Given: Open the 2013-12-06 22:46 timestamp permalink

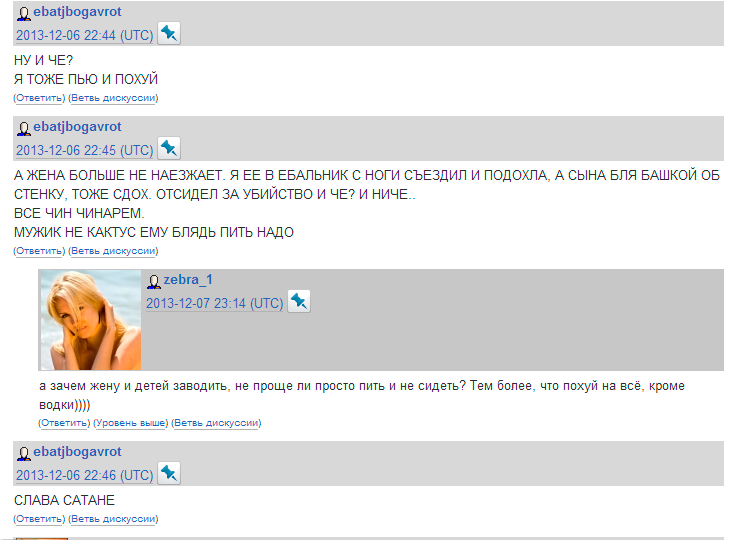Looking at the screenshot, I should pos(84,476).
